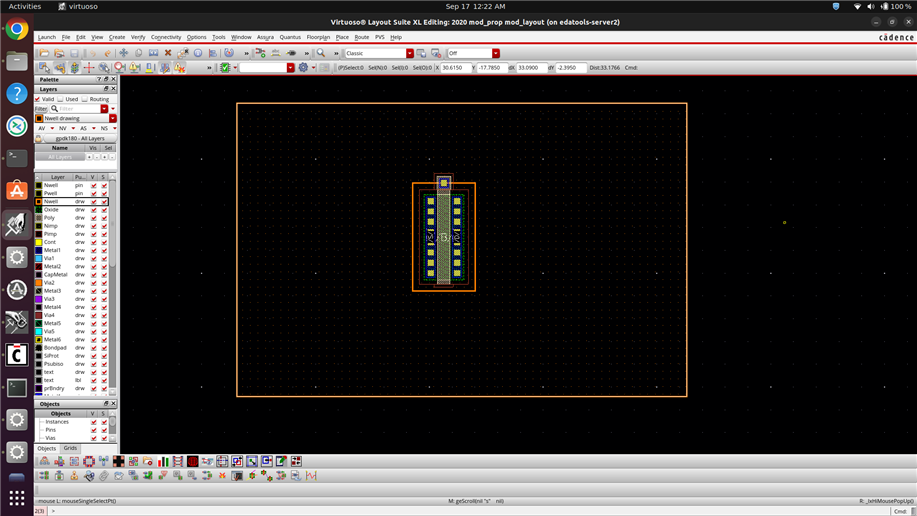Click the yellow ruler icon in second toolbar

click(149, 68)
